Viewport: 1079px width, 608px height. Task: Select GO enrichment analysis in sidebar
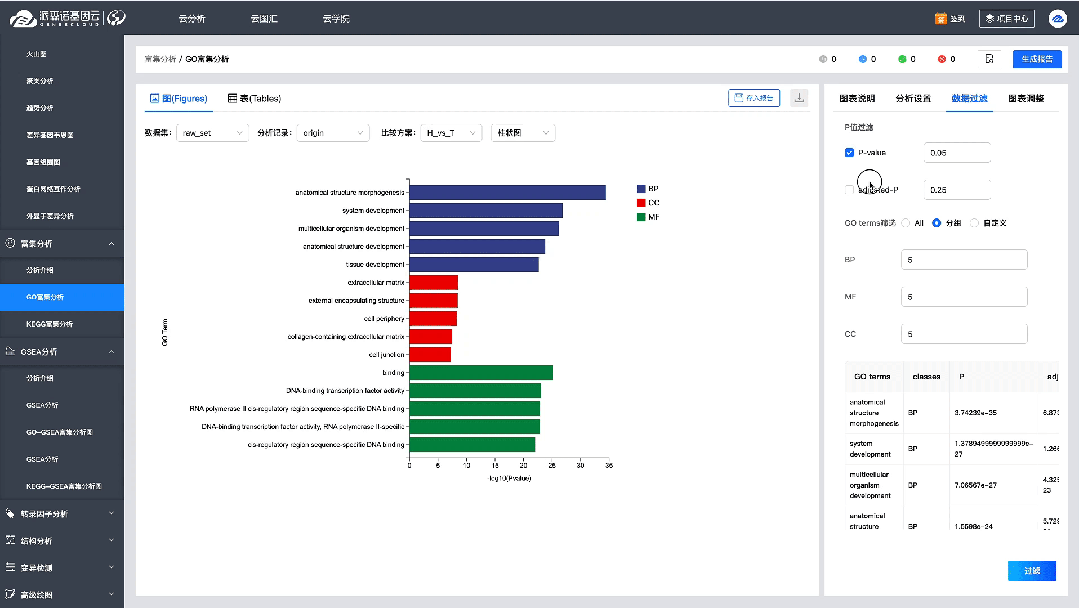pos(62,297)
